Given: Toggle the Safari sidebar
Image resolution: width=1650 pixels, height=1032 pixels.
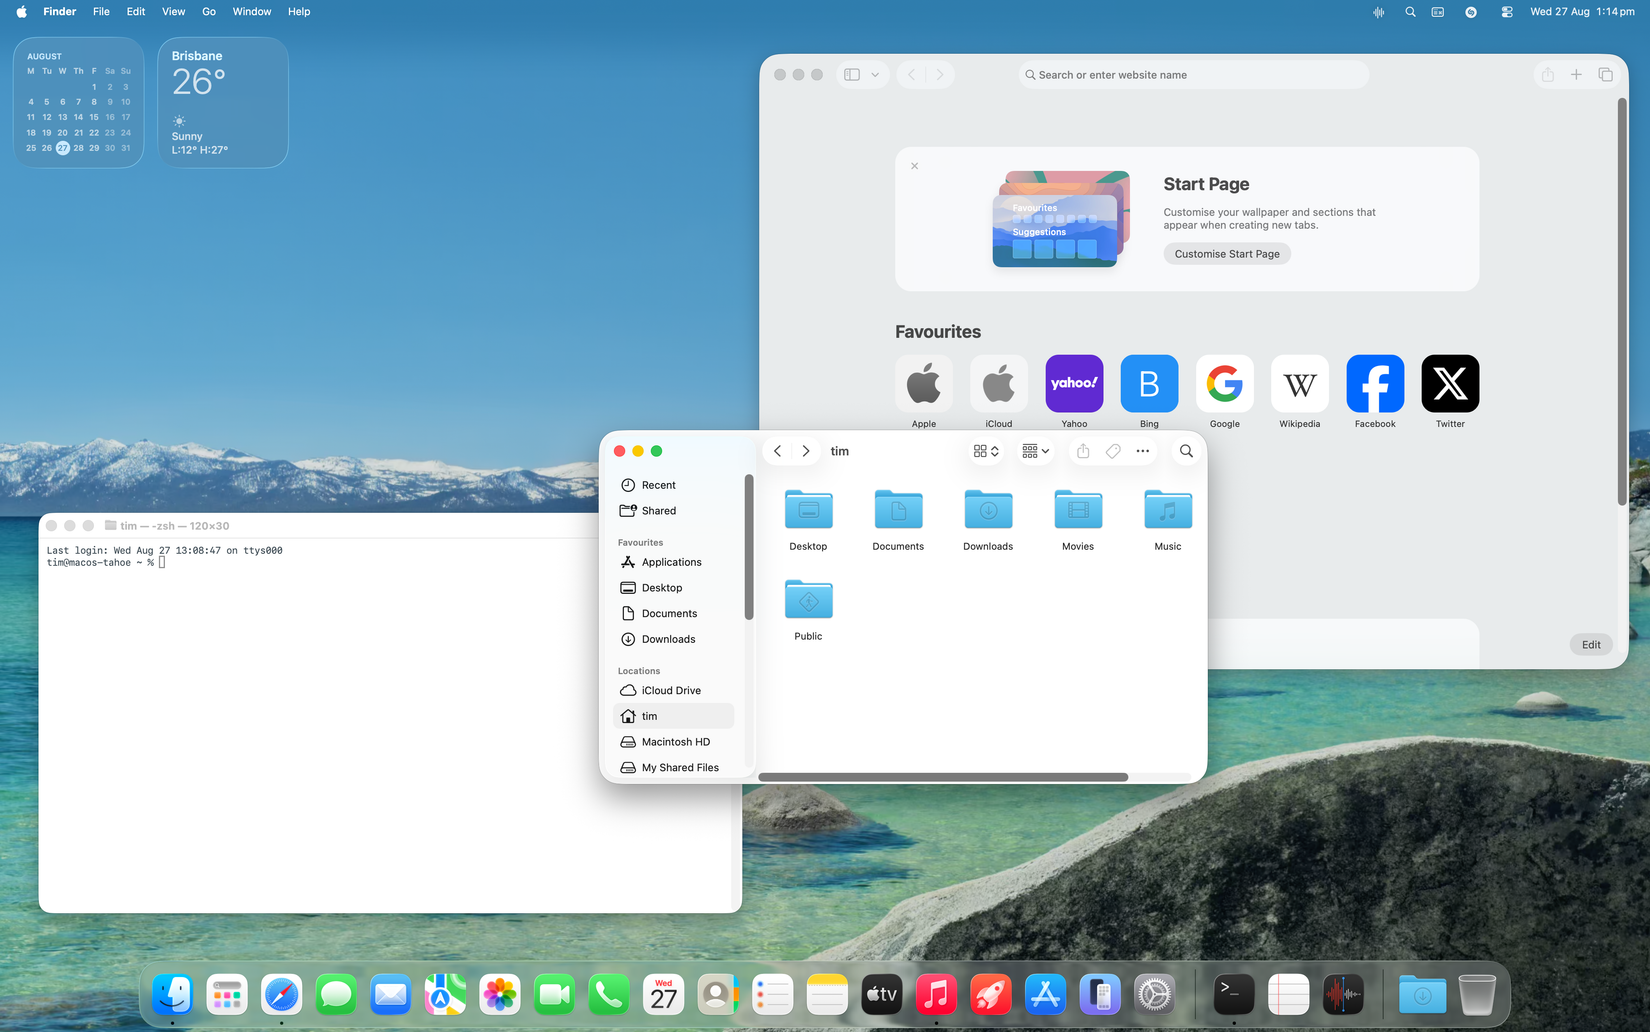Looking at the screenshot, I should pos(851,74).
